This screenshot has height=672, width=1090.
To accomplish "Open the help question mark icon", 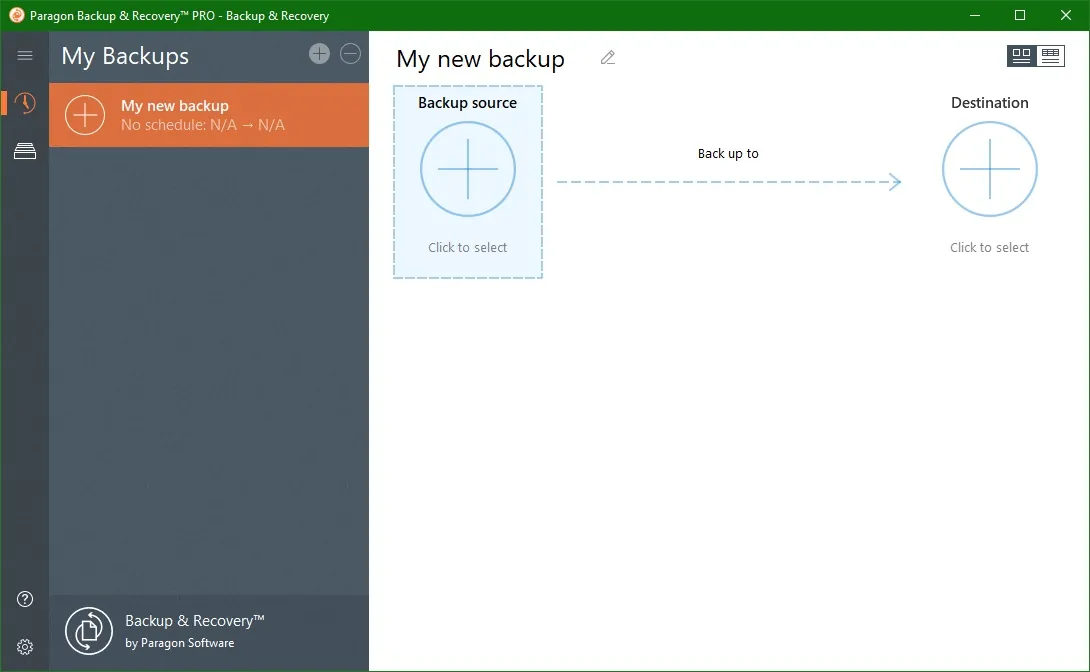I will [x=25, y=599].
